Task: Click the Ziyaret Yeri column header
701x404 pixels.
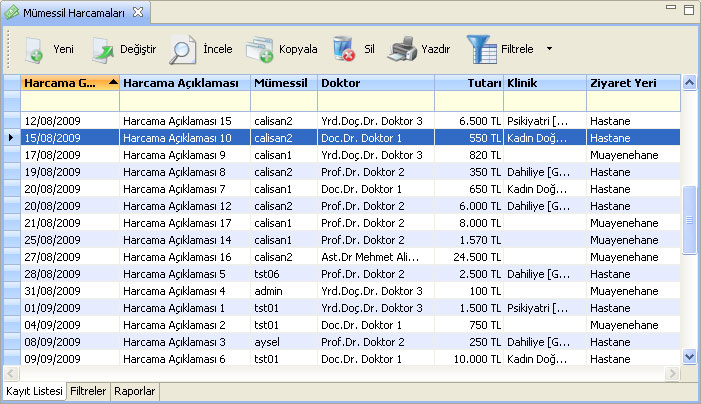Action: (x=632, y=82)
